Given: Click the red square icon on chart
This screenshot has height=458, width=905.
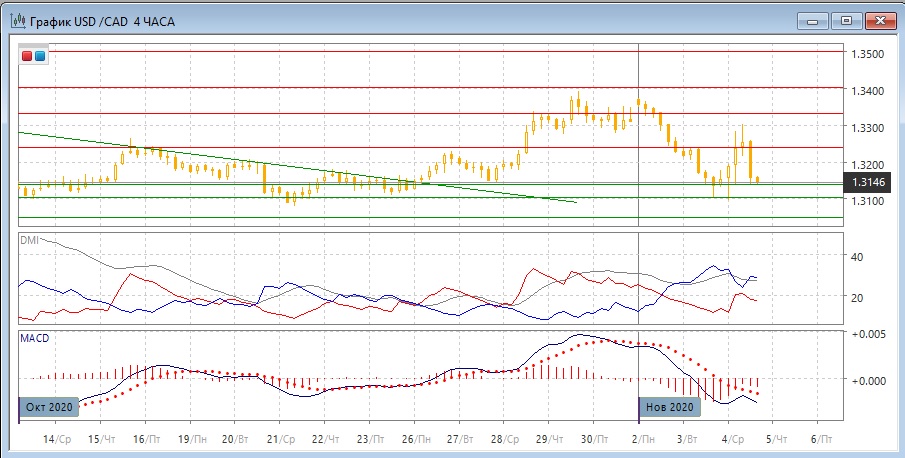Looking at the screenshot, I should click(27, 56).
